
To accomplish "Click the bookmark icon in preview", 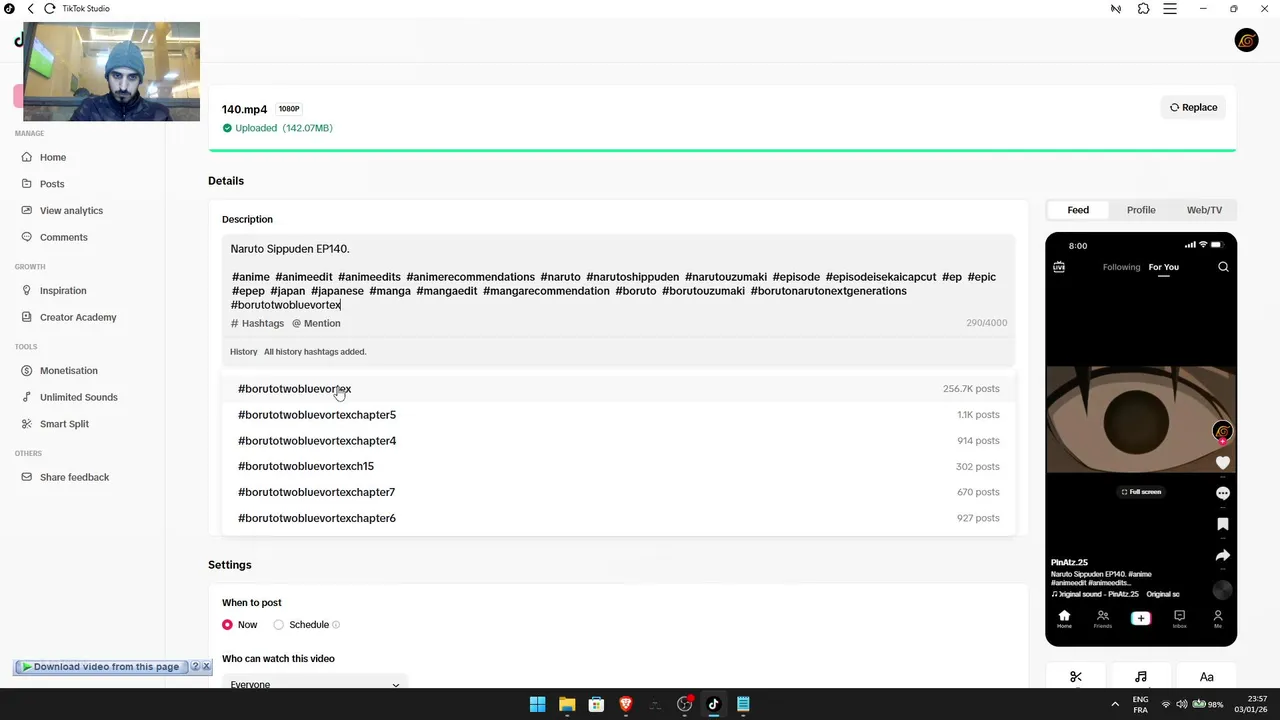I will coord(1222,524).
